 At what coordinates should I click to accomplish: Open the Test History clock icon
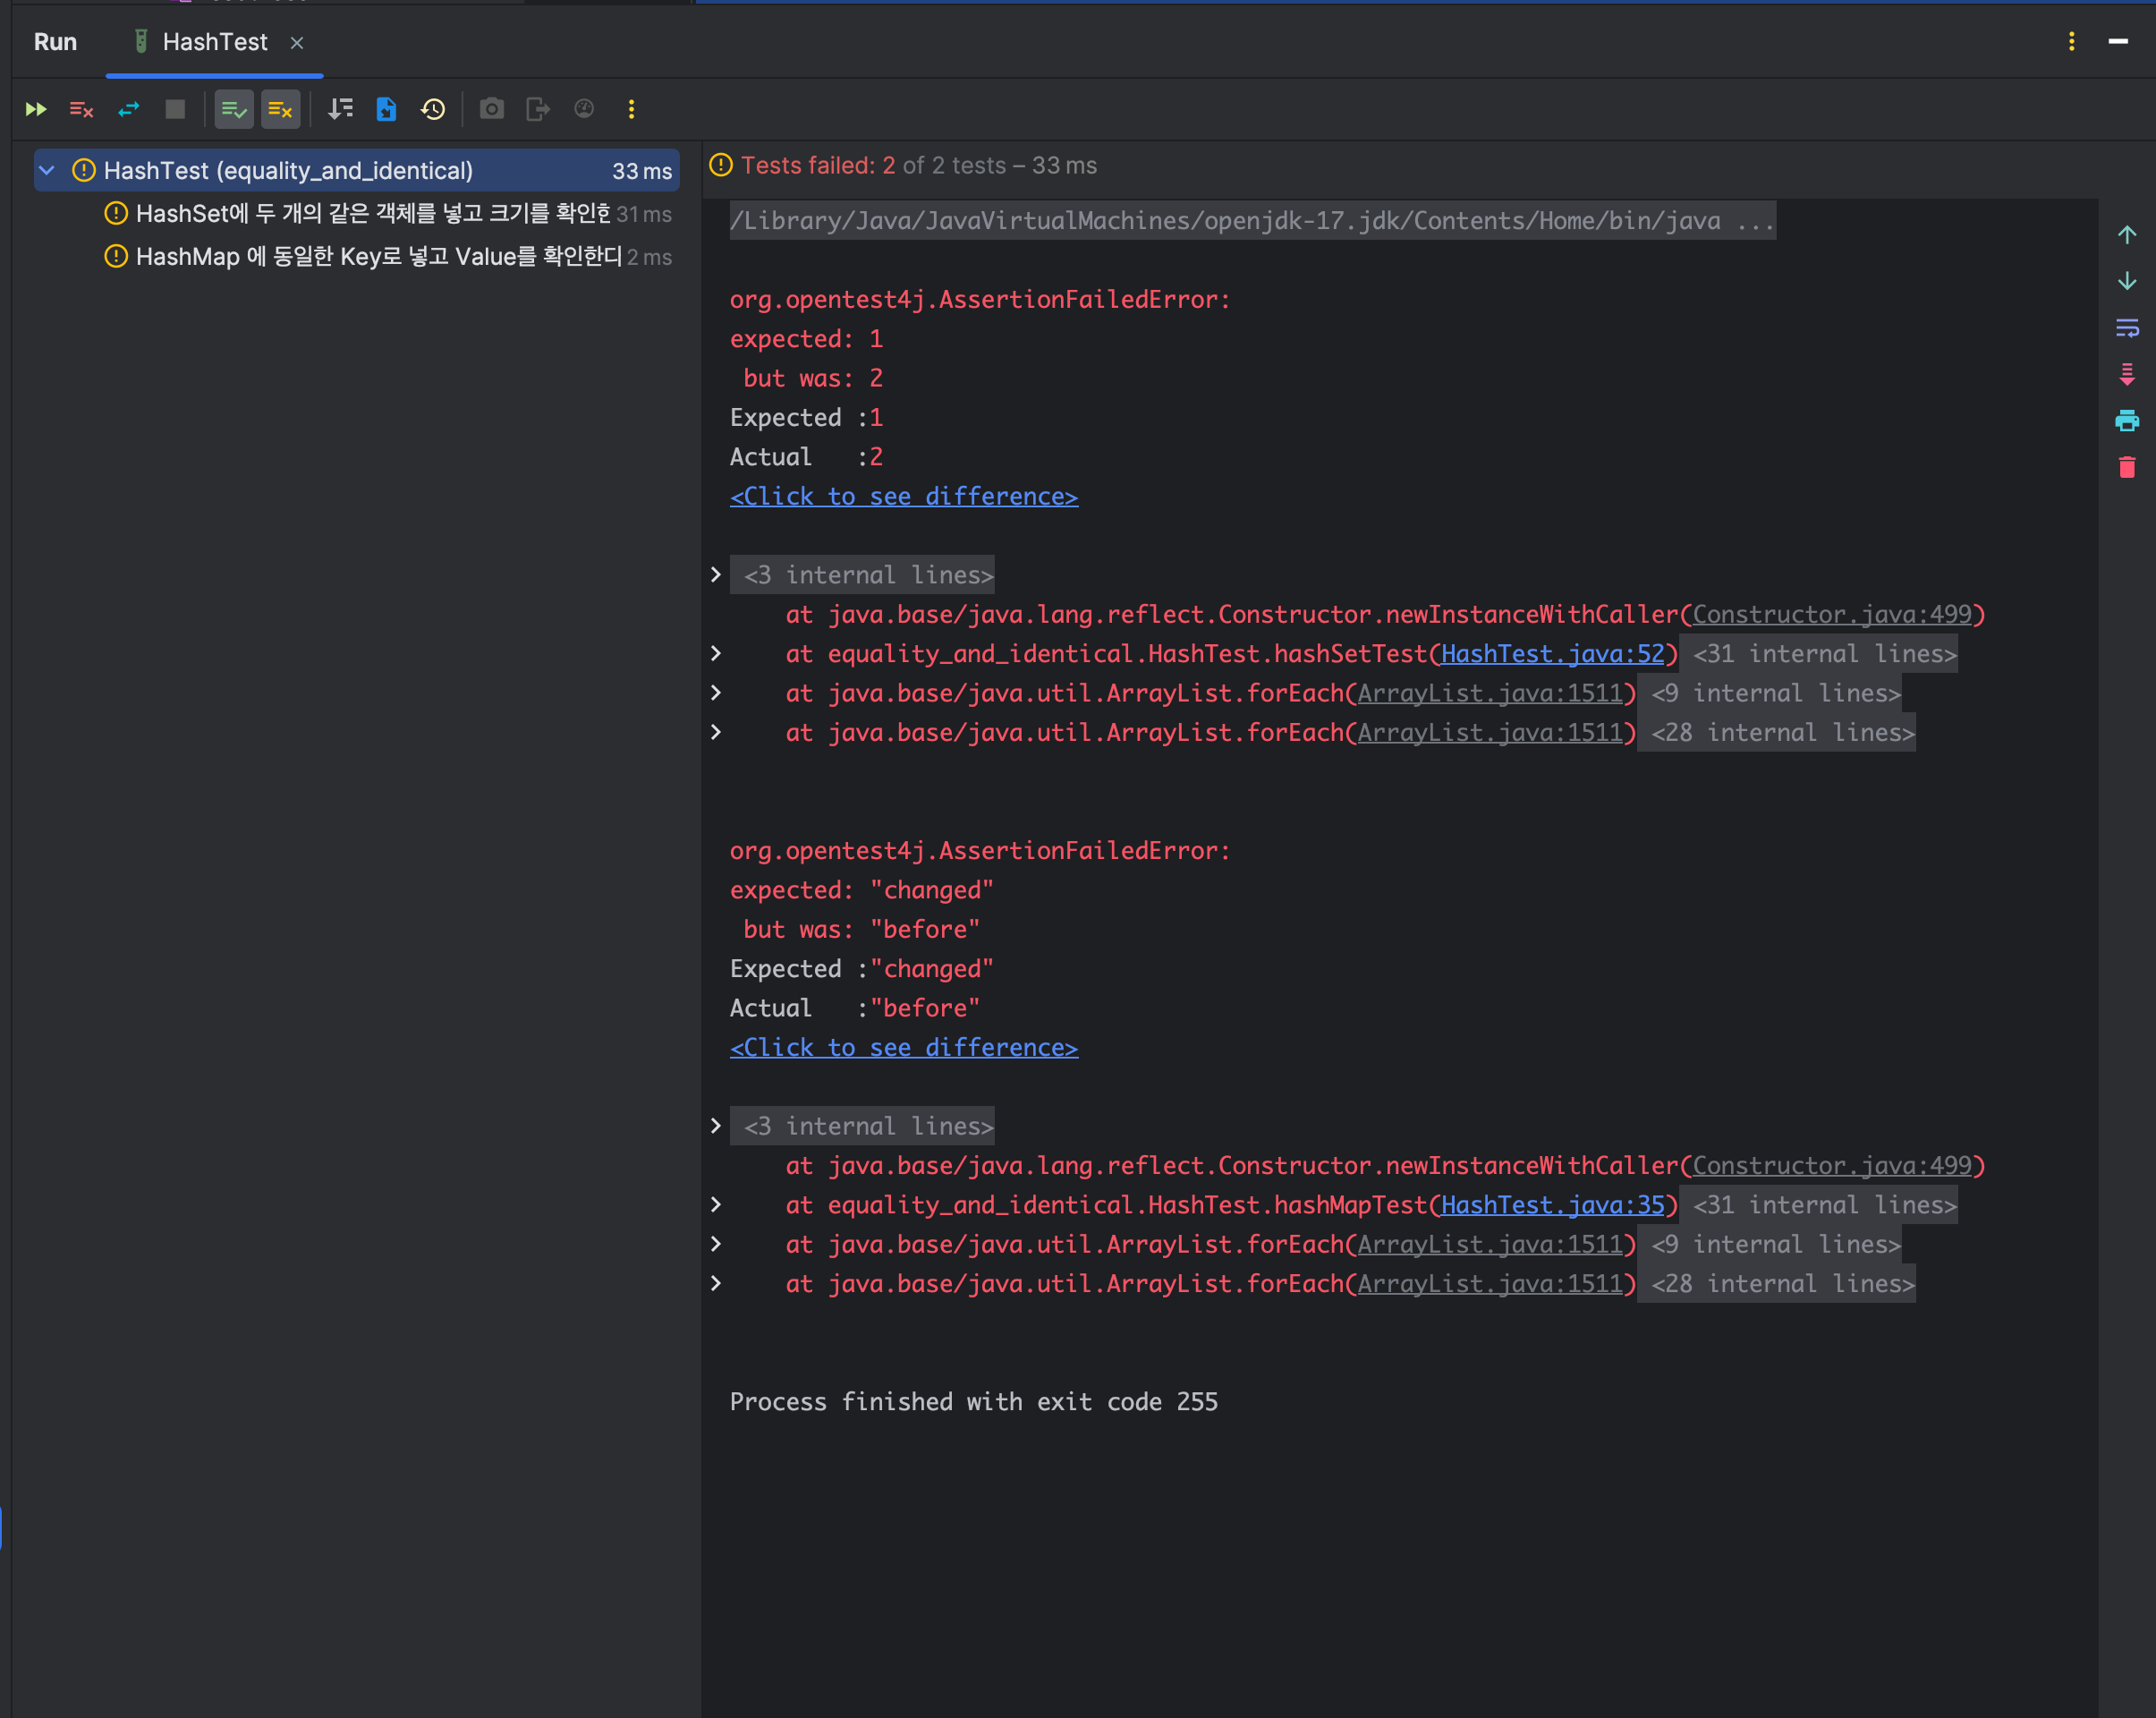click(x=433, y=109)
